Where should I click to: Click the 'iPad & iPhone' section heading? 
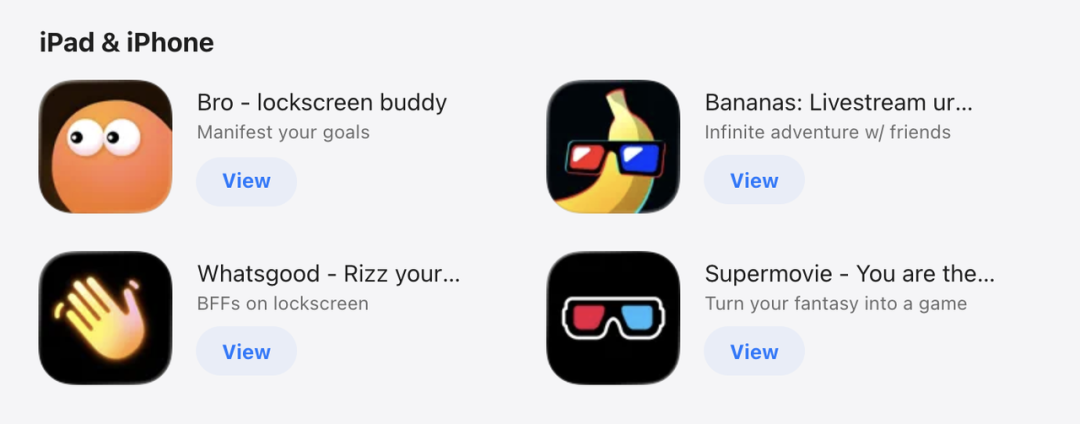[127, 43]
